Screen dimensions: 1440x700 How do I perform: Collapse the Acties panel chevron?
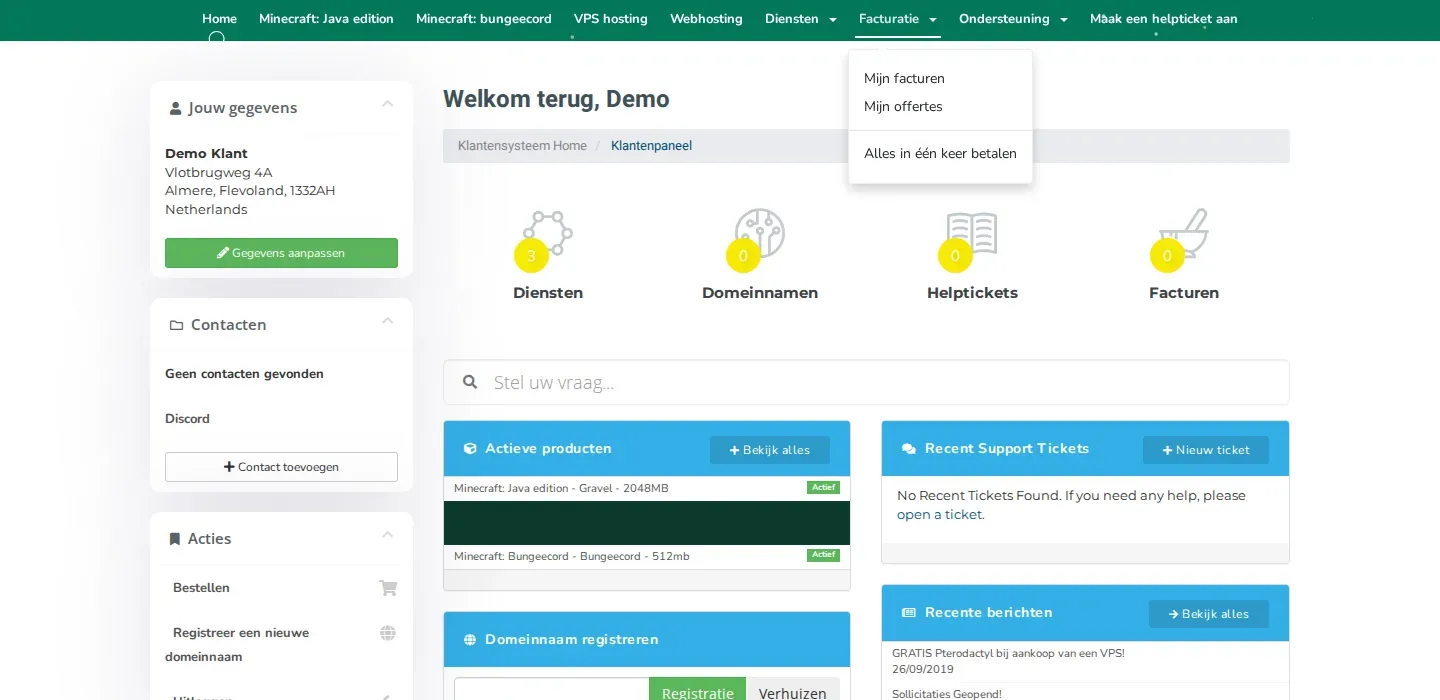pyautogui.click(x=388, y=535)
